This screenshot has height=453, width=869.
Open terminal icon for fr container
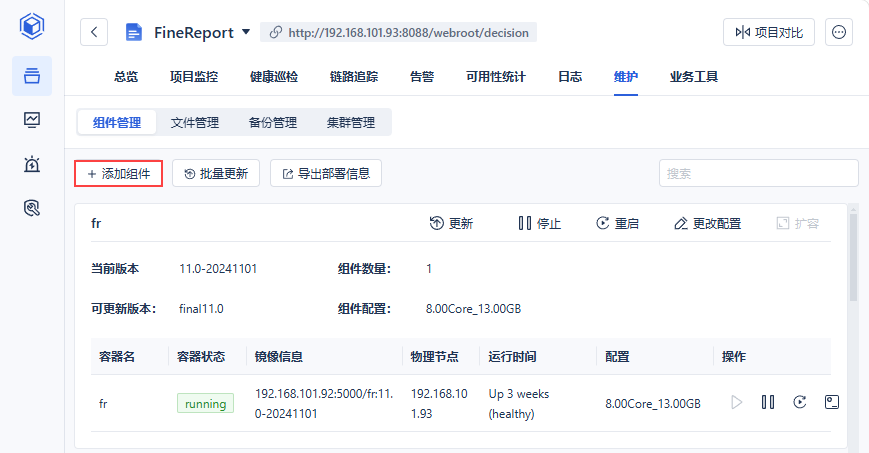[x=830, y=402]
